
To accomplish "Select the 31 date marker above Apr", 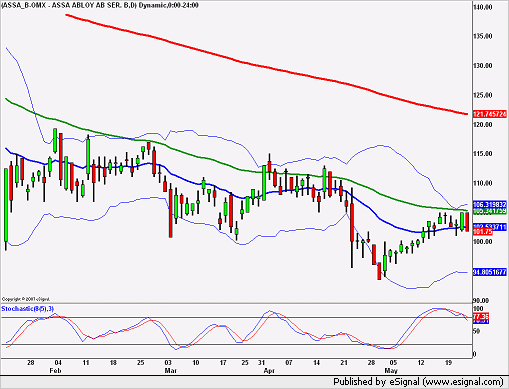I will (261, 363).
